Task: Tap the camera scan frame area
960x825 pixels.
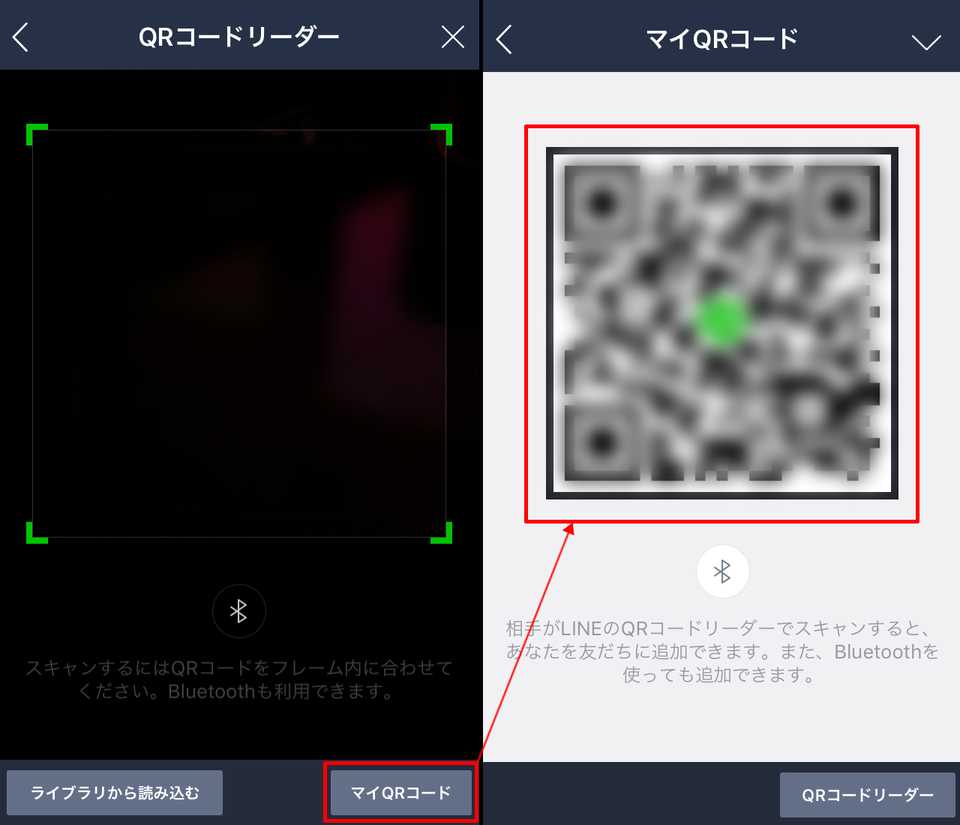Action: (239, 334)
